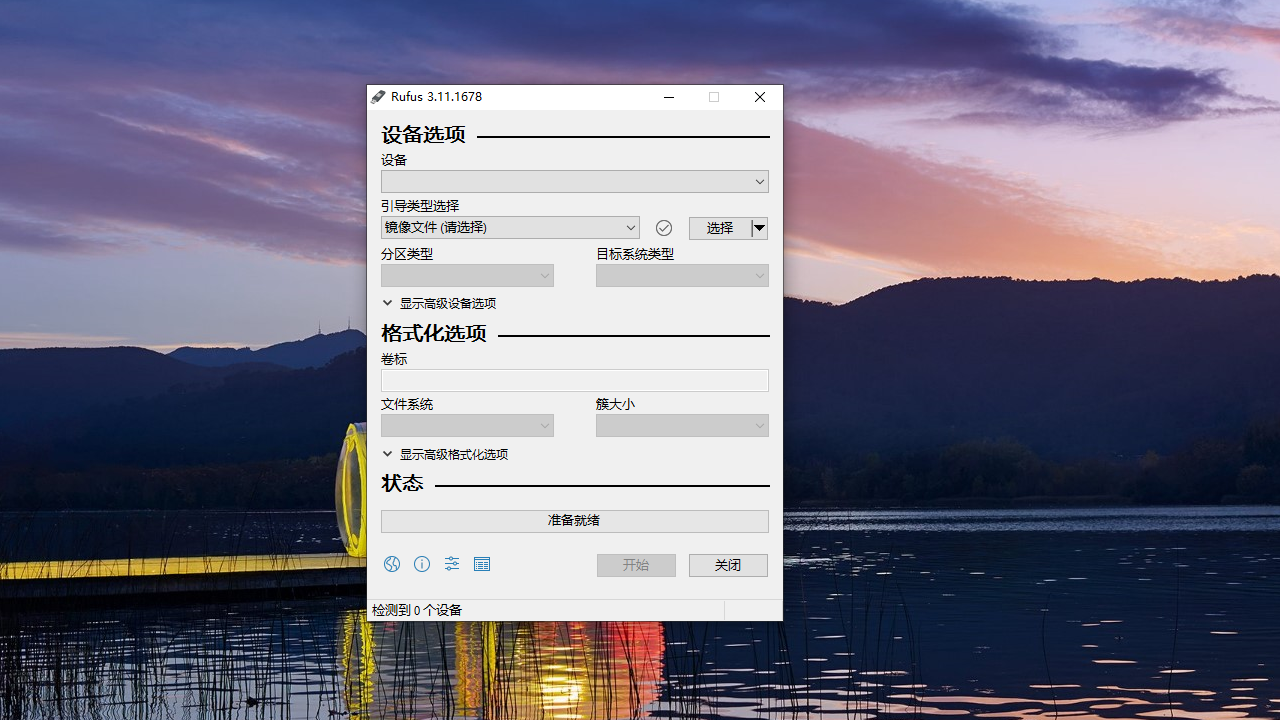Click the 开始 button

(x=636, y=565)
